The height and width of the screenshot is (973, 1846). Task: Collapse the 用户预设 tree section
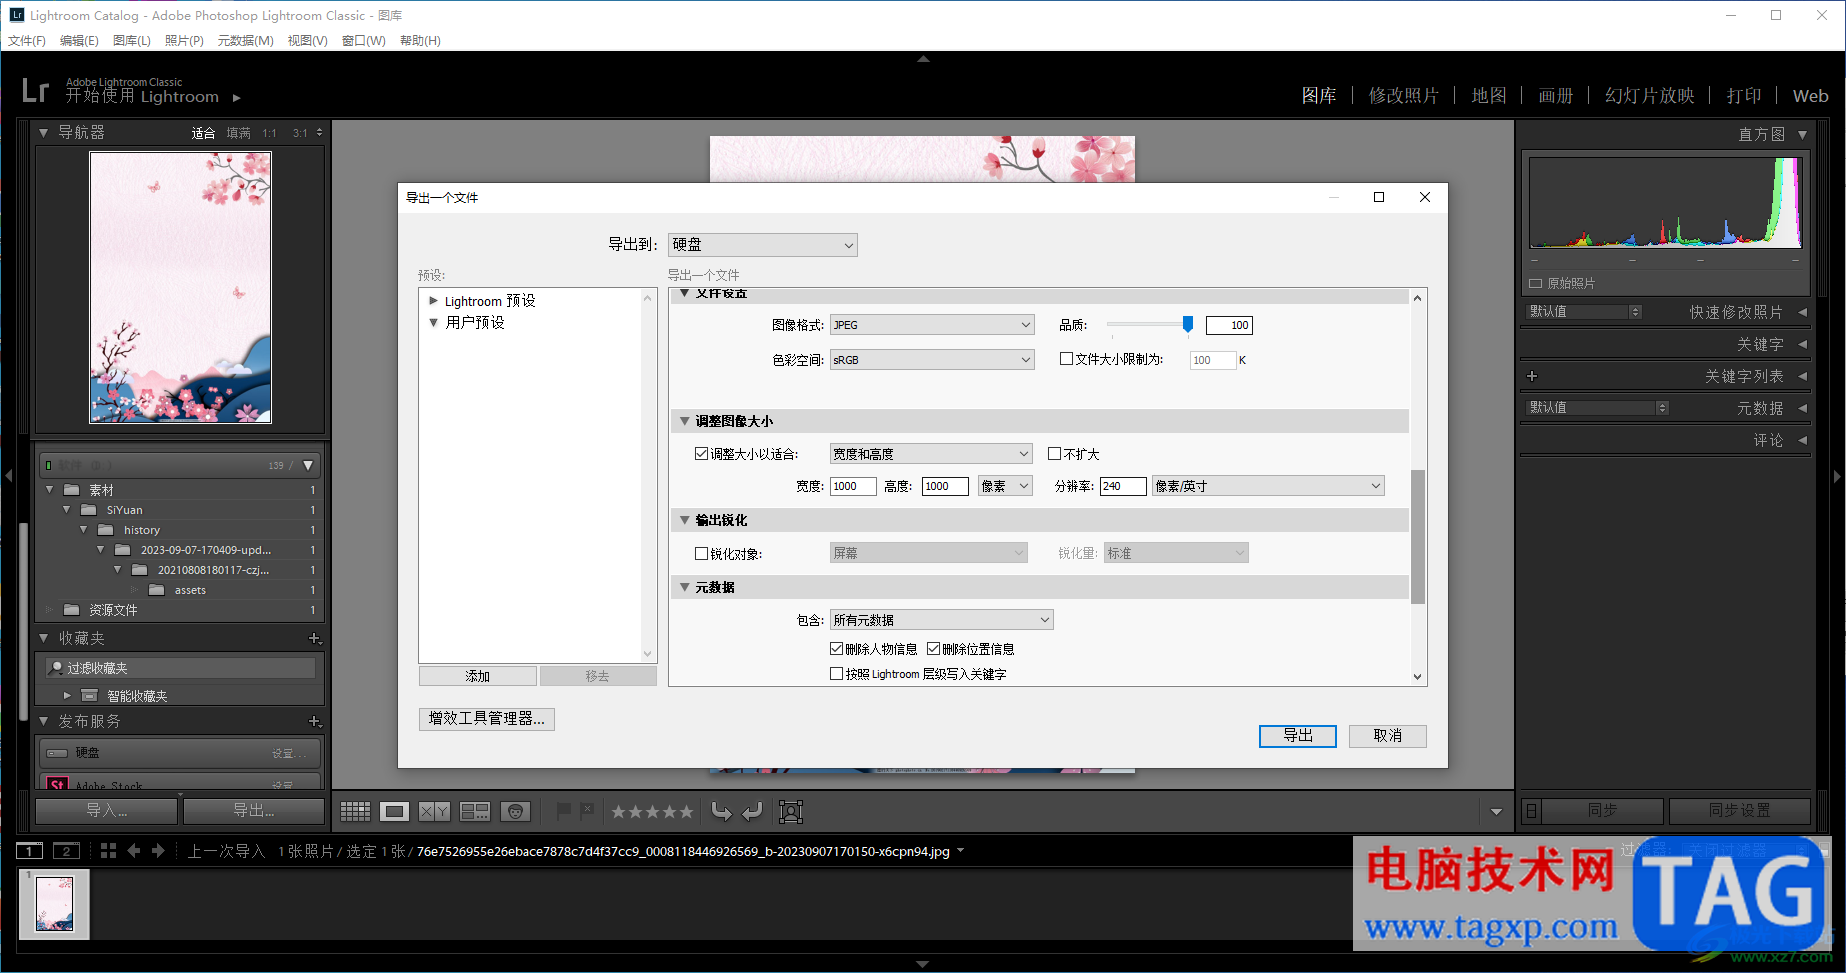(433, 322)
